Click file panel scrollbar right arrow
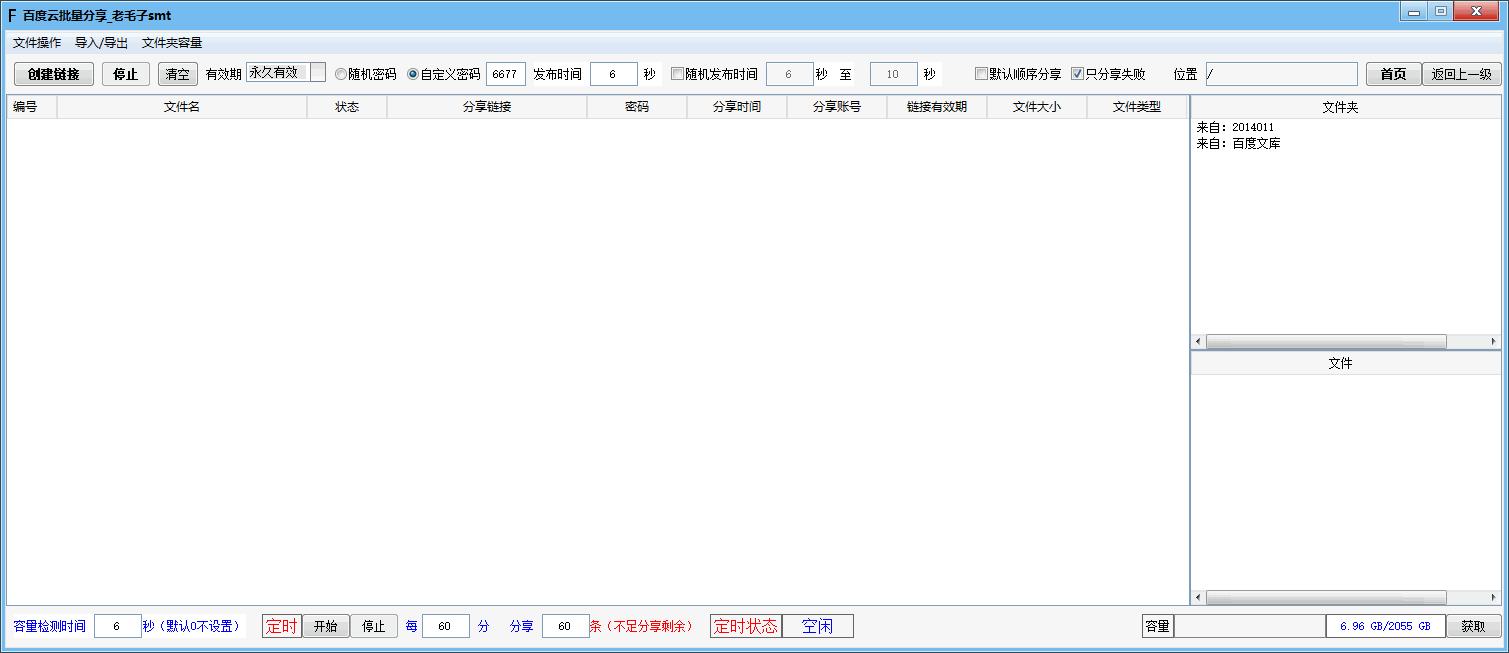1509x653 pixels. [x=1495, y=598]
